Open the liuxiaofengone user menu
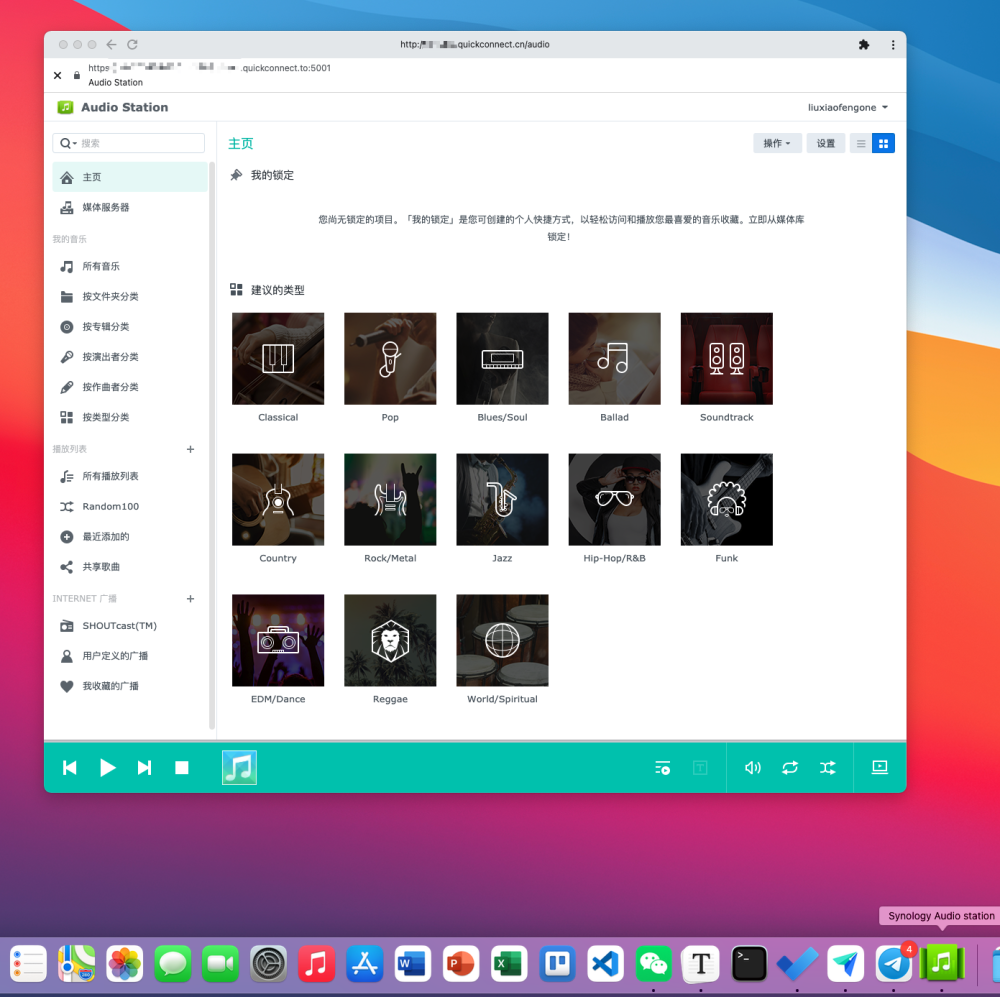The width and height of the screenshot is (1000, 997). click(848, 107)
